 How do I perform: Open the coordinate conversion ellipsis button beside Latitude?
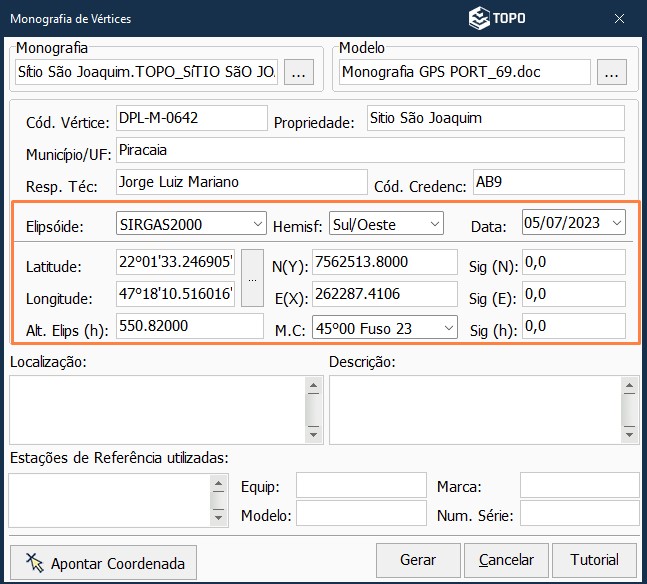point(252,278)
